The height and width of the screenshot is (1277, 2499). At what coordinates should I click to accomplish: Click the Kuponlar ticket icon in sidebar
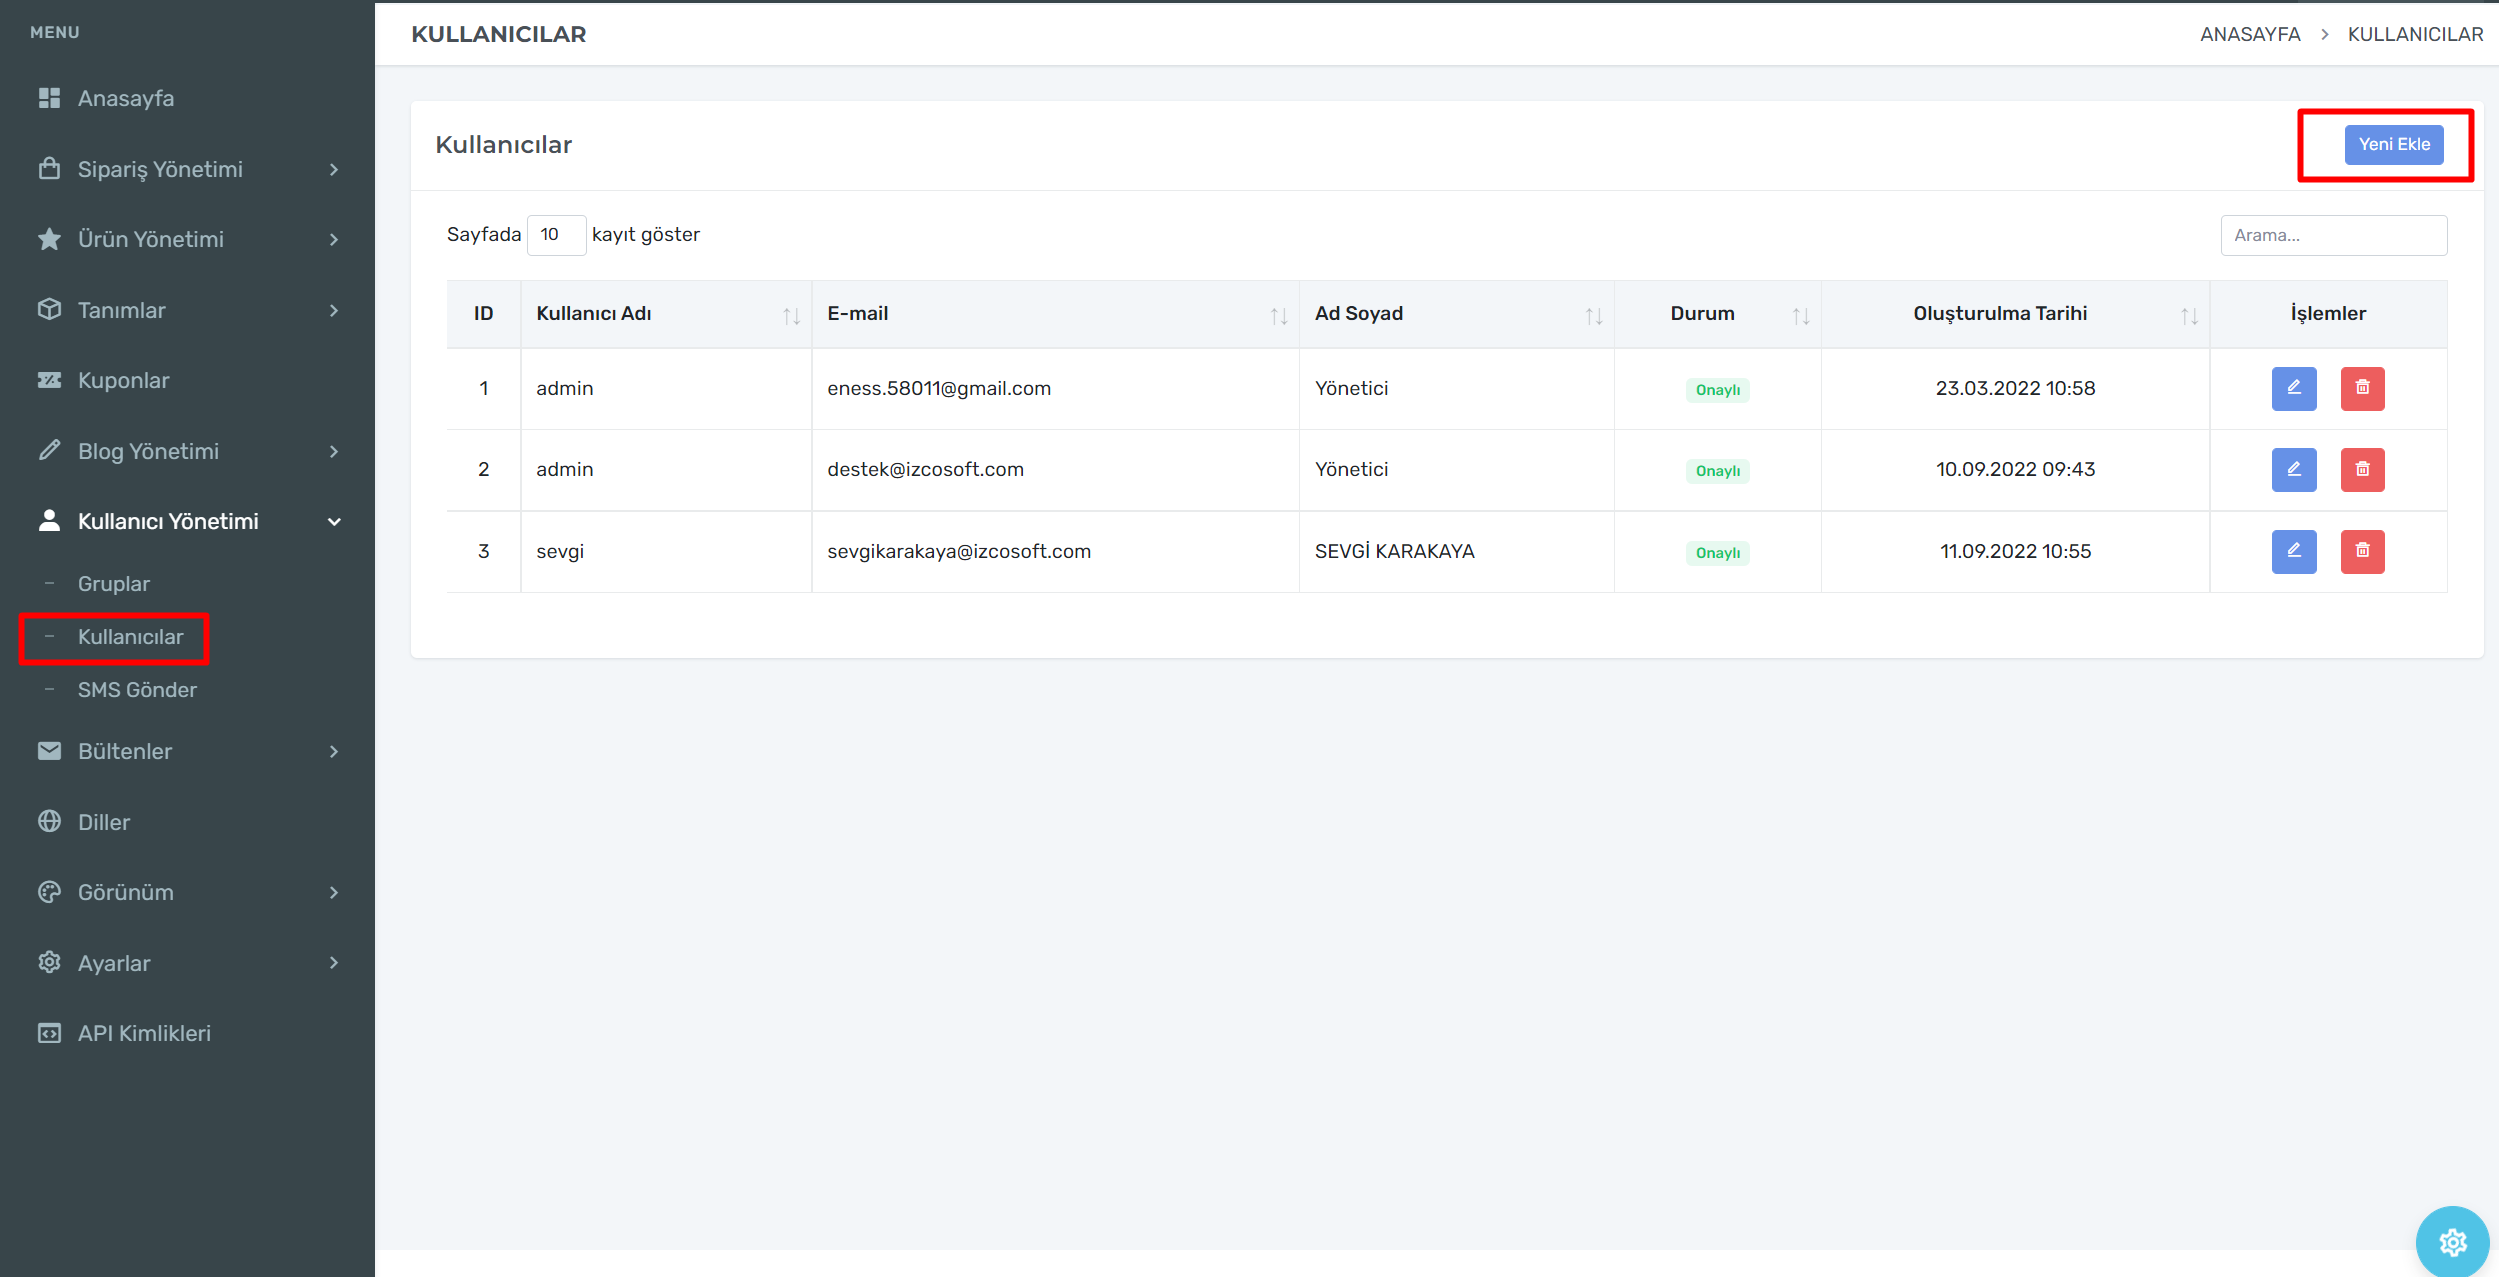click(49, 380)
